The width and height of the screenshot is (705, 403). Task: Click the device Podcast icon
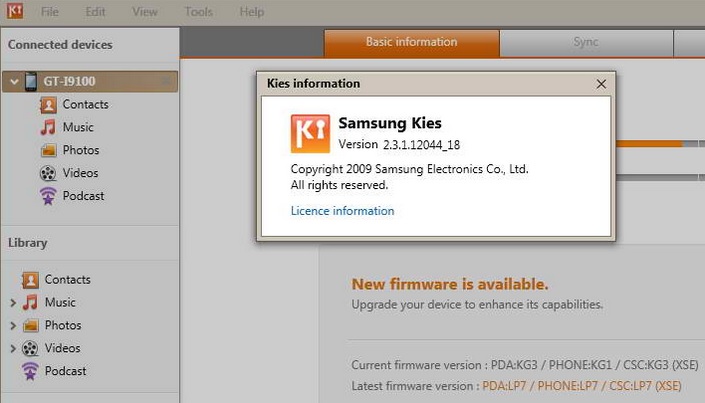click(x=48, y=196)
